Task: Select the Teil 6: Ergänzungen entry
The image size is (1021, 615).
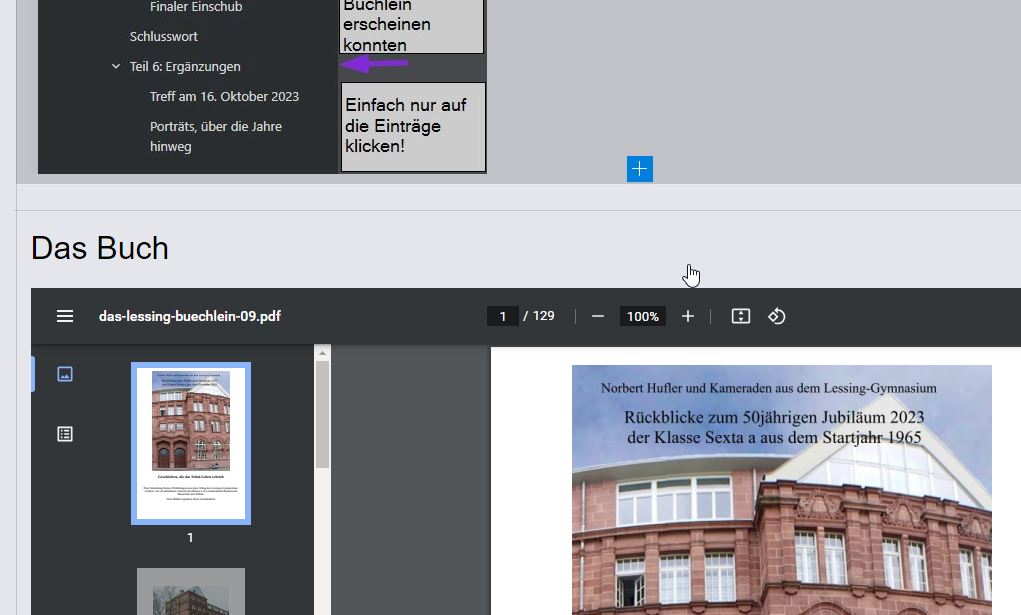Action: [185, 66]
